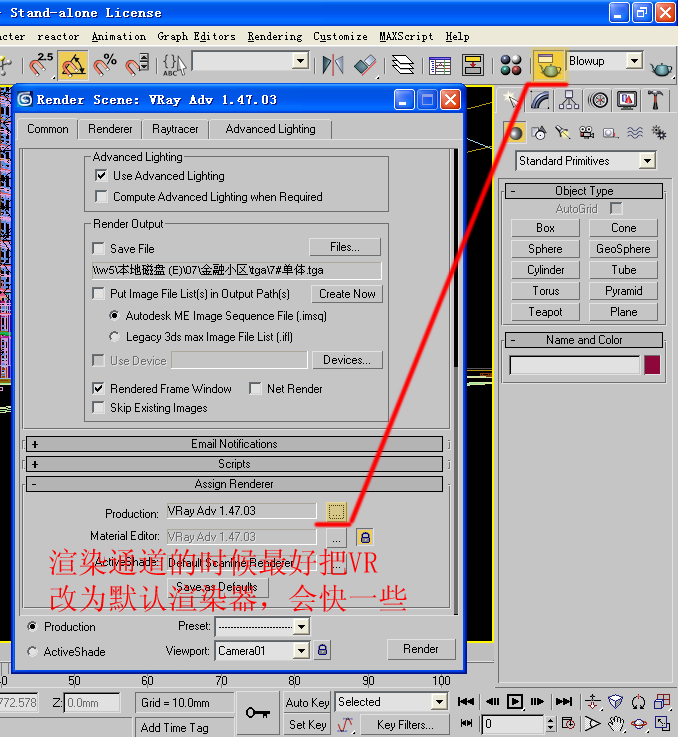This screenshot has width=678, height=737.
Task: Lock the Camera01 viewport selection
Action: 323,651
